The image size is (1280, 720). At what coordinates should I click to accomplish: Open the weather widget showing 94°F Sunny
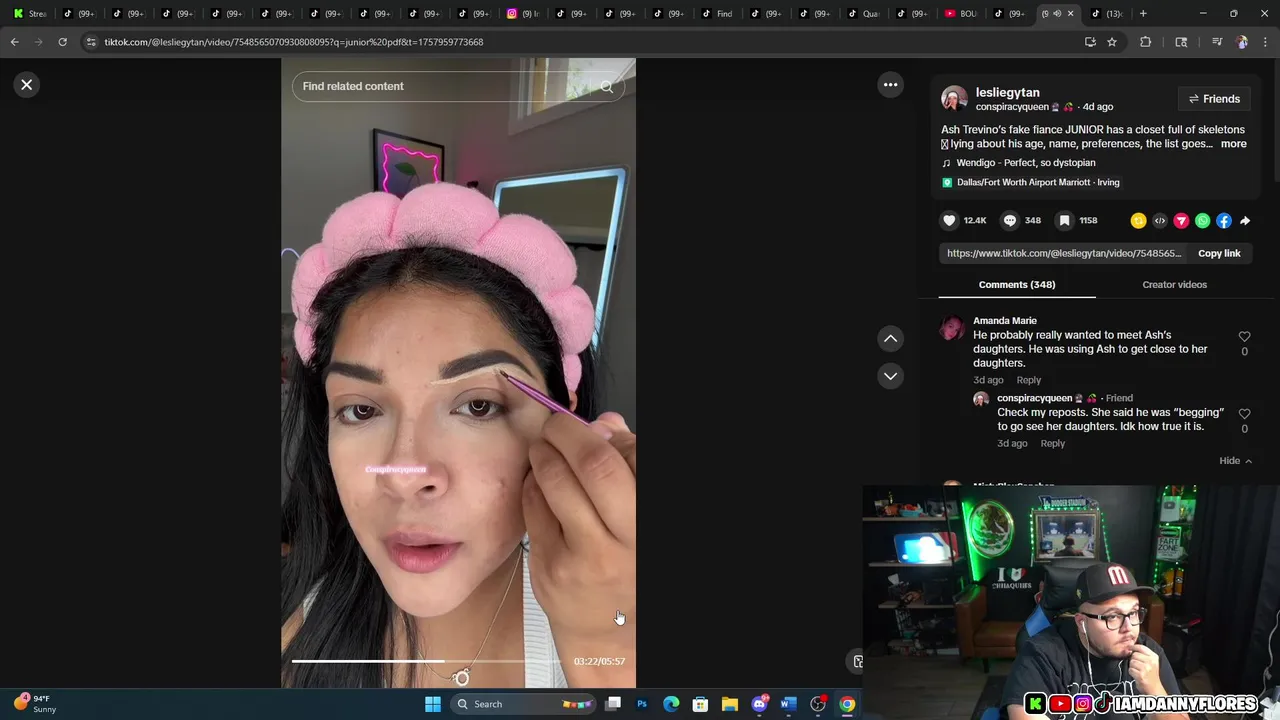click(34, 704)
